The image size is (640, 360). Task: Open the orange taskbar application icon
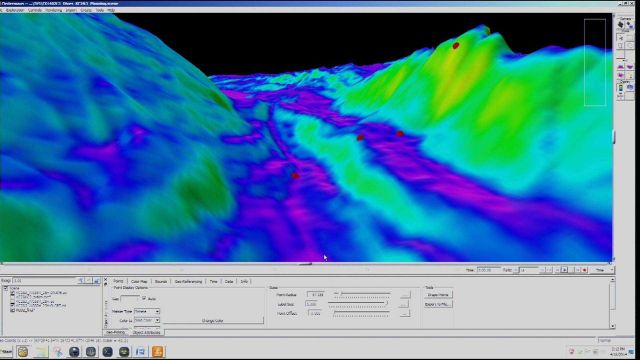click(158, 351)
